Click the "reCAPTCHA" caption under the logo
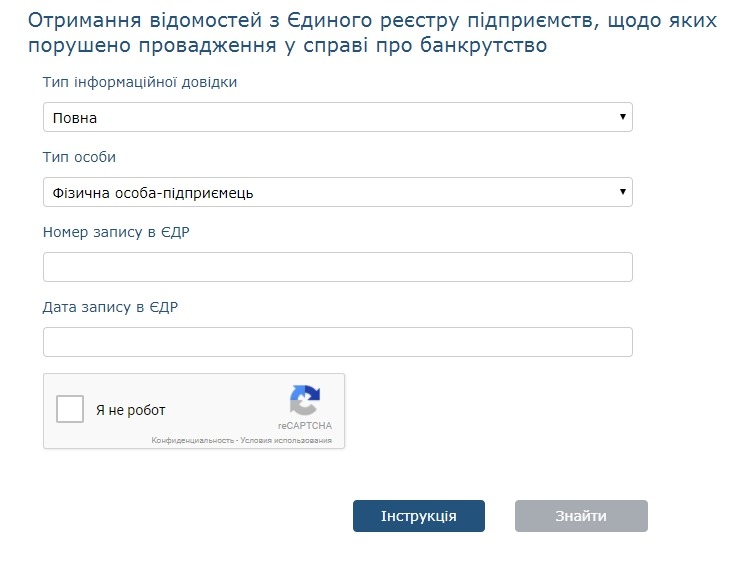Viewport: 738px width, 575px height. click(x=305, y=425)
